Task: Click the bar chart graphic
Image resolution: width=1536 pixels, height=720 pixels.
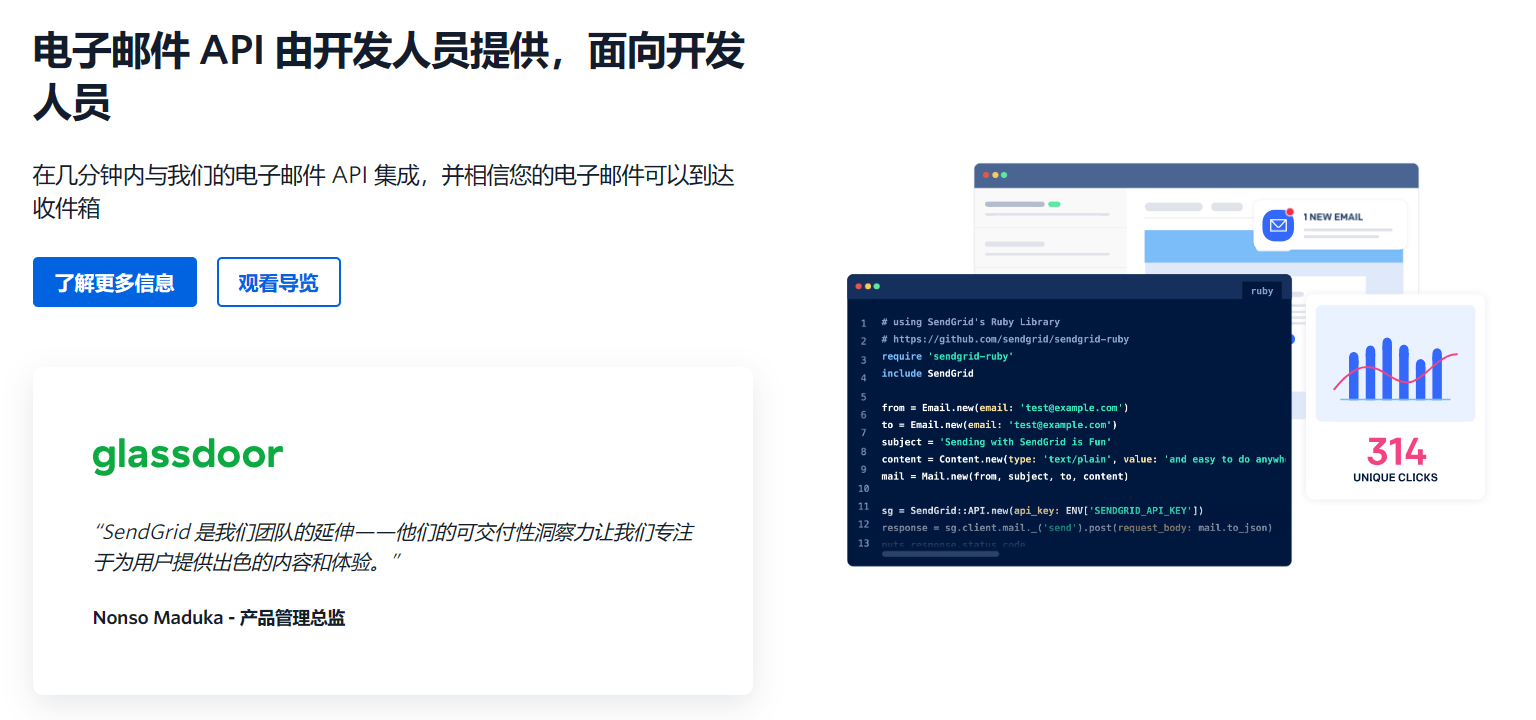Action: click(x=1395, y=364)
